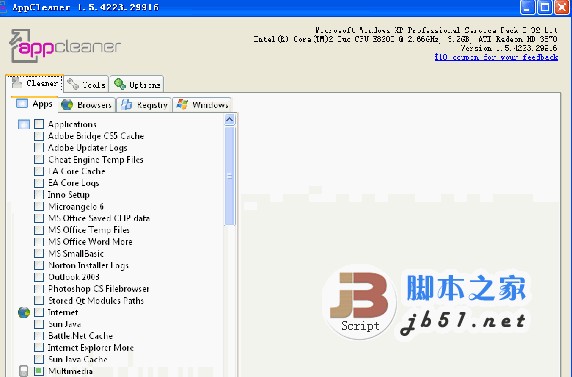Click the Registry tab's icon
Image resolution: width=572 pixels, height=377 pixels.
(126, 105)
